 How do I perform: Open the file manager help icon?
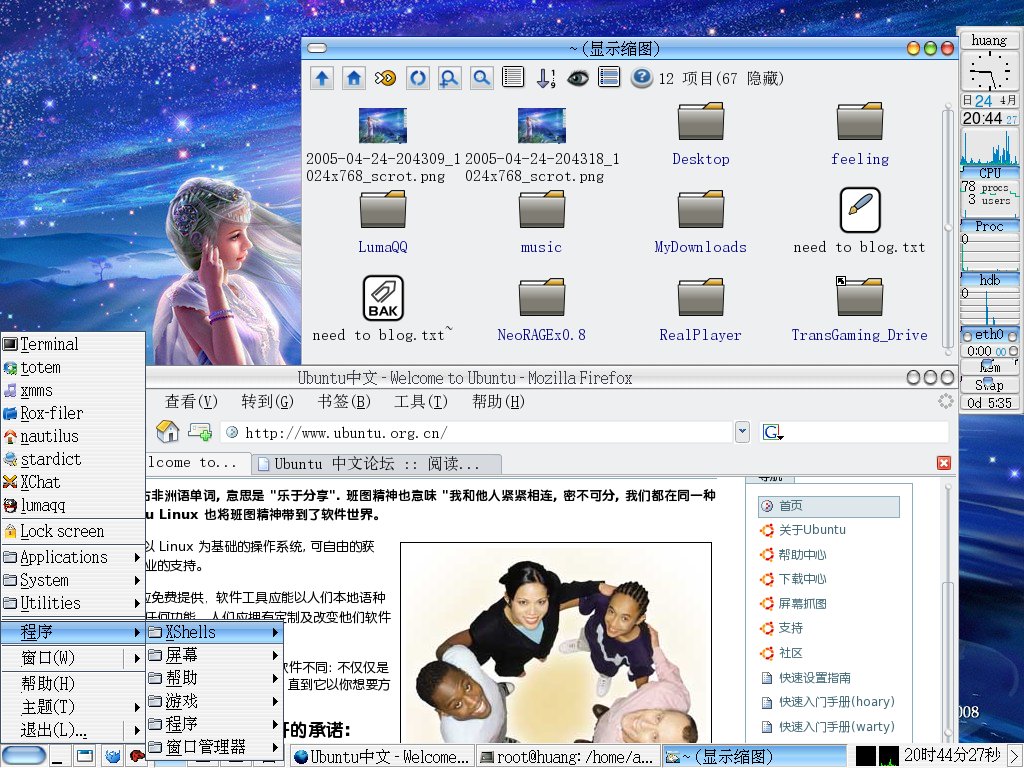(x=641, y=78)
